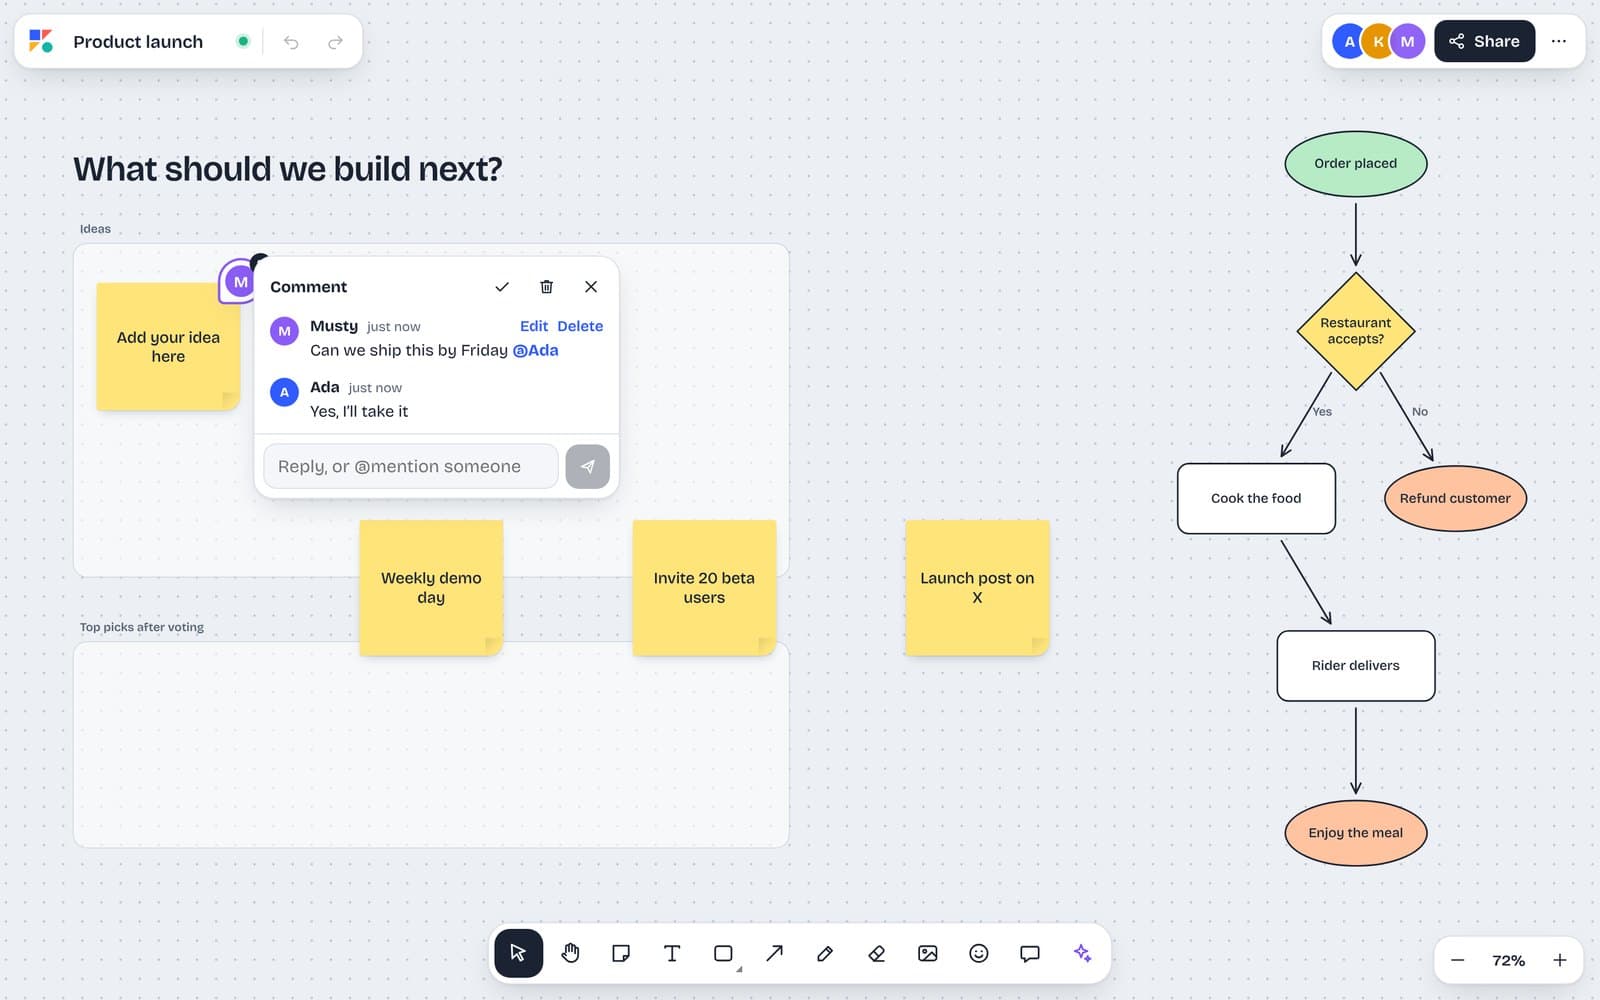The image size is (1600, 1000).
Task: Open collaborator M avatar in top bar
Action: 1407,41
